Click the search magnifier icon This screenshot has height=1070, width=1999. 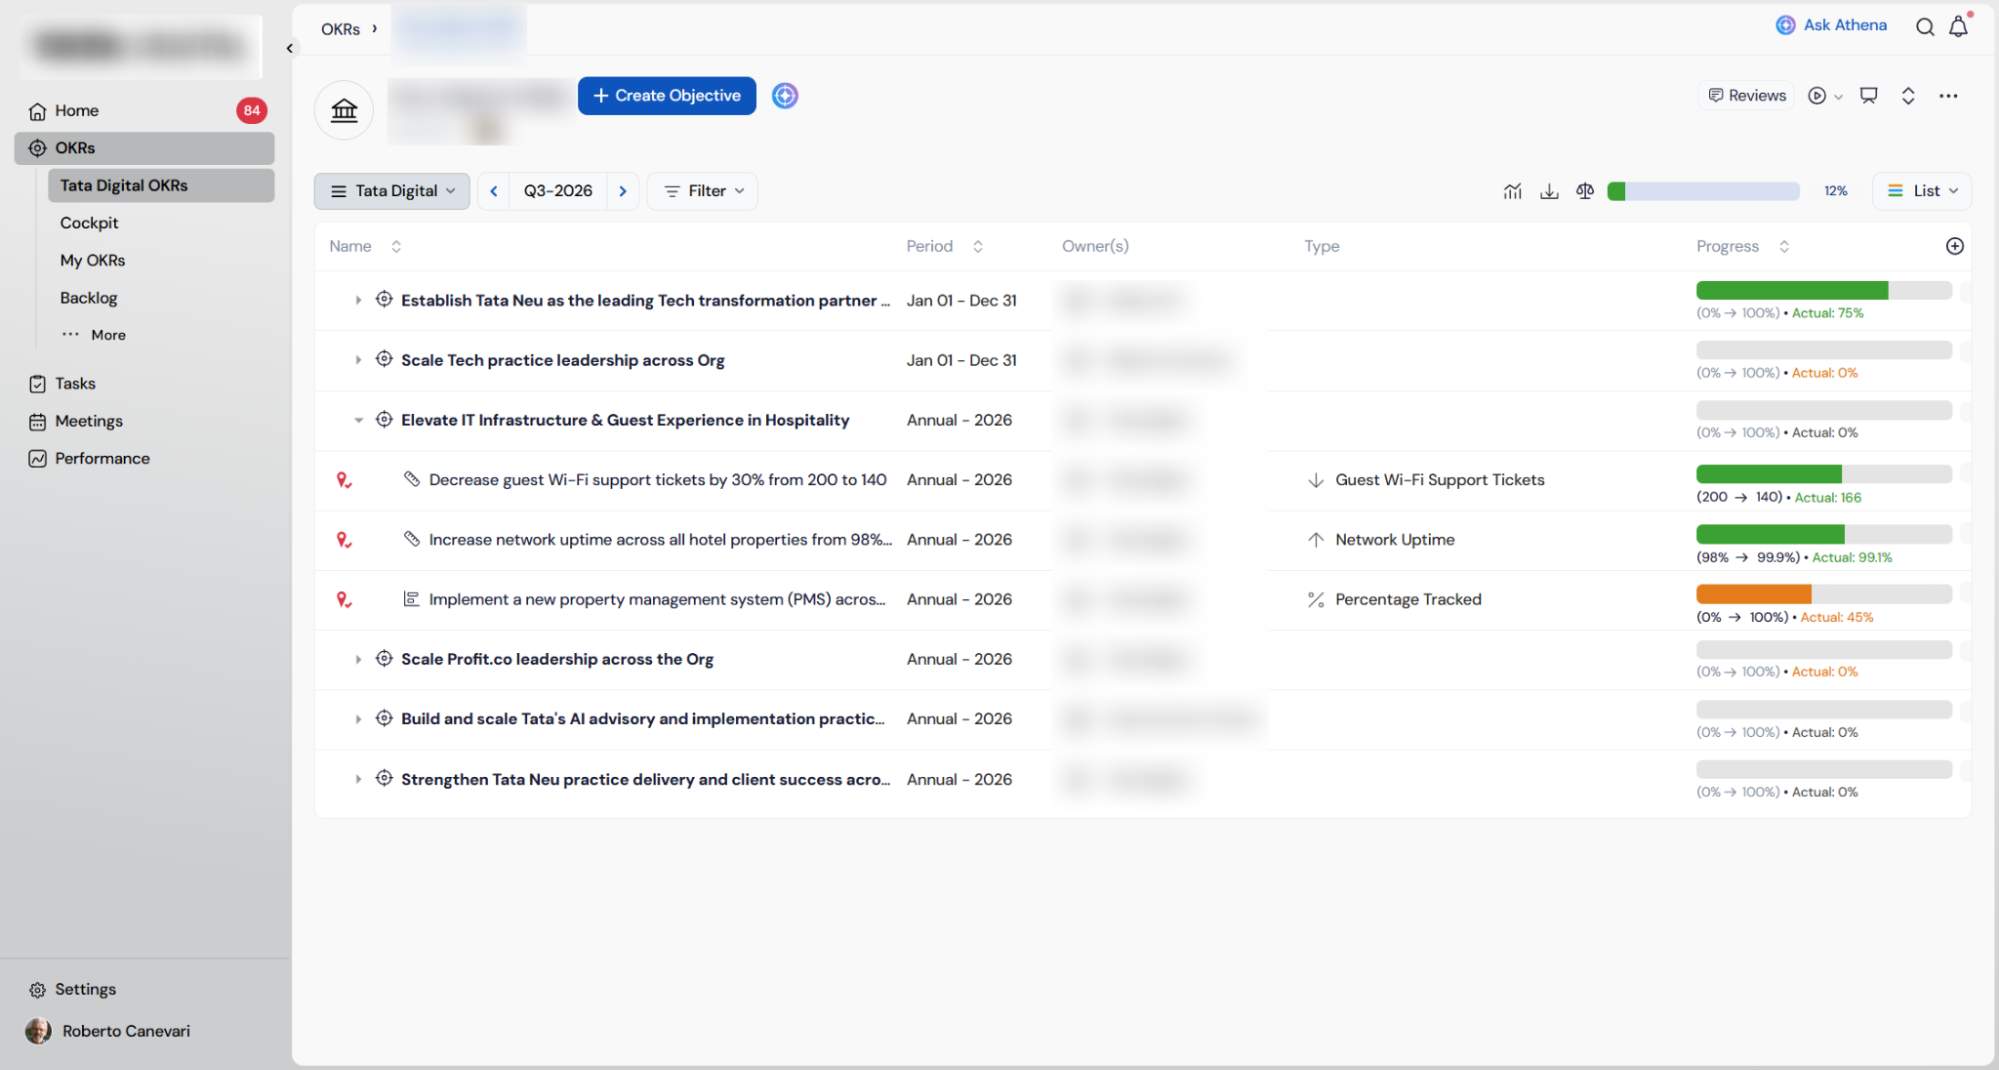point(1924,27)
